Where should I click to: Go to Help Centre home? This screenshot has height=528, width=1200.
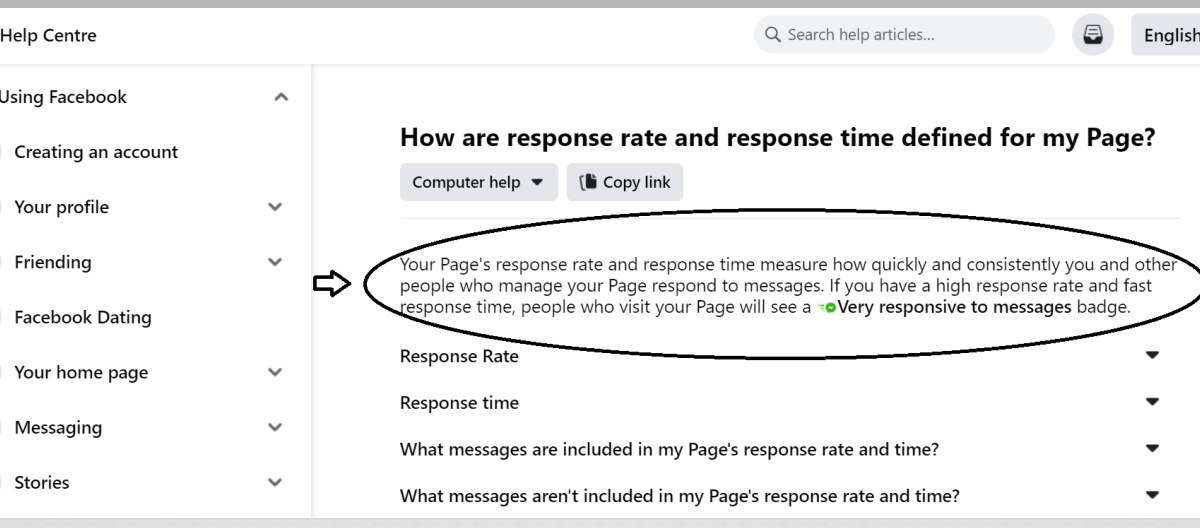48,36
